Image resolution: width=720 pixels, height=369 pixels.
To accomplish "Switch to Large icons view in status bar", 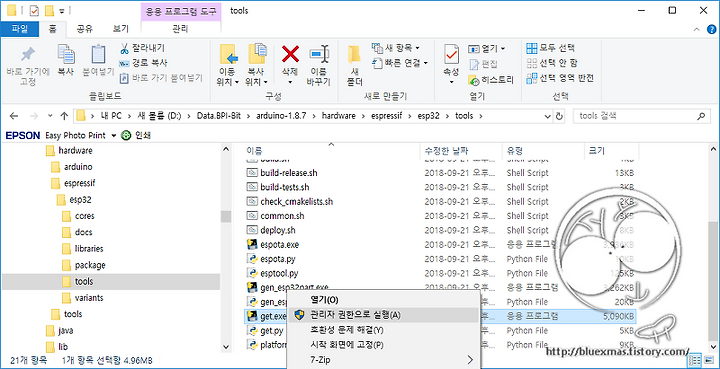I will [x=709, y=360].
